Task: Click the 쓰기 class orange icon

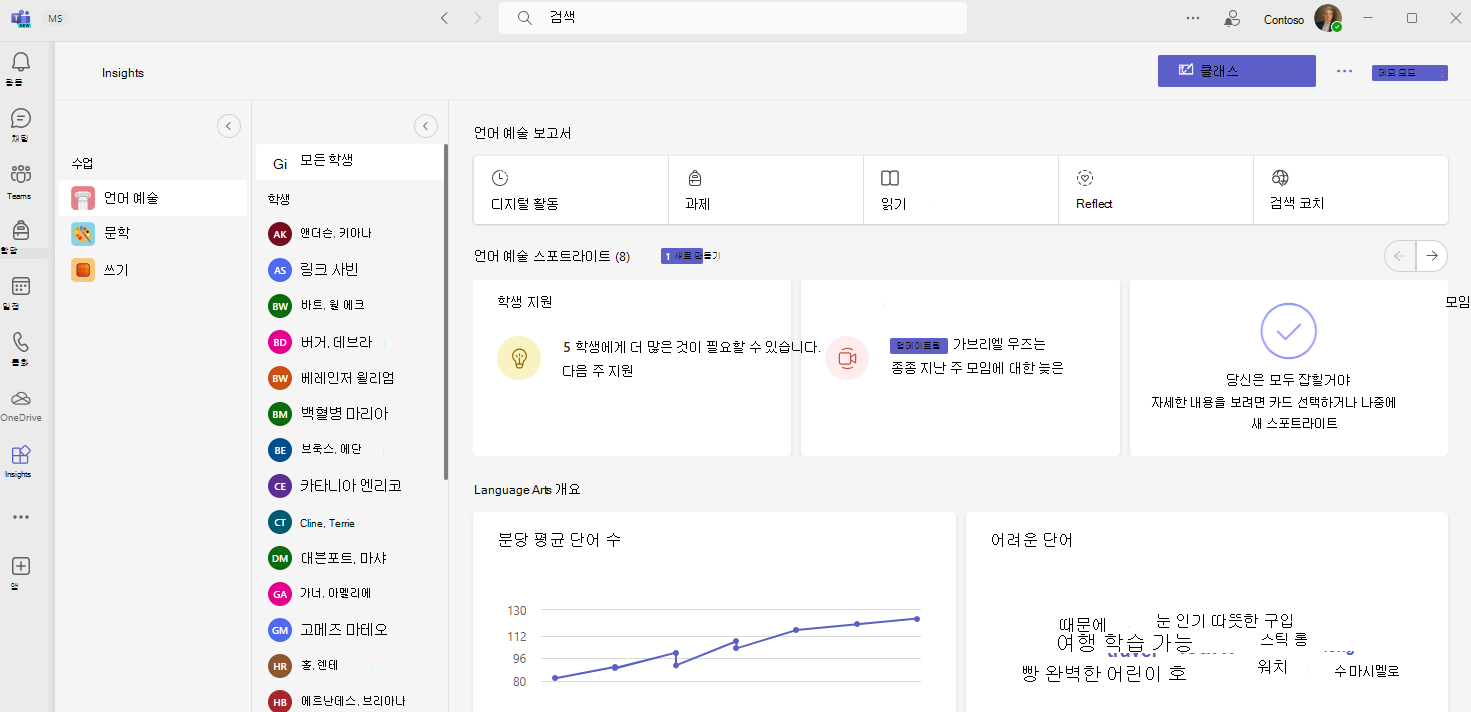Action: pos(83,270)
